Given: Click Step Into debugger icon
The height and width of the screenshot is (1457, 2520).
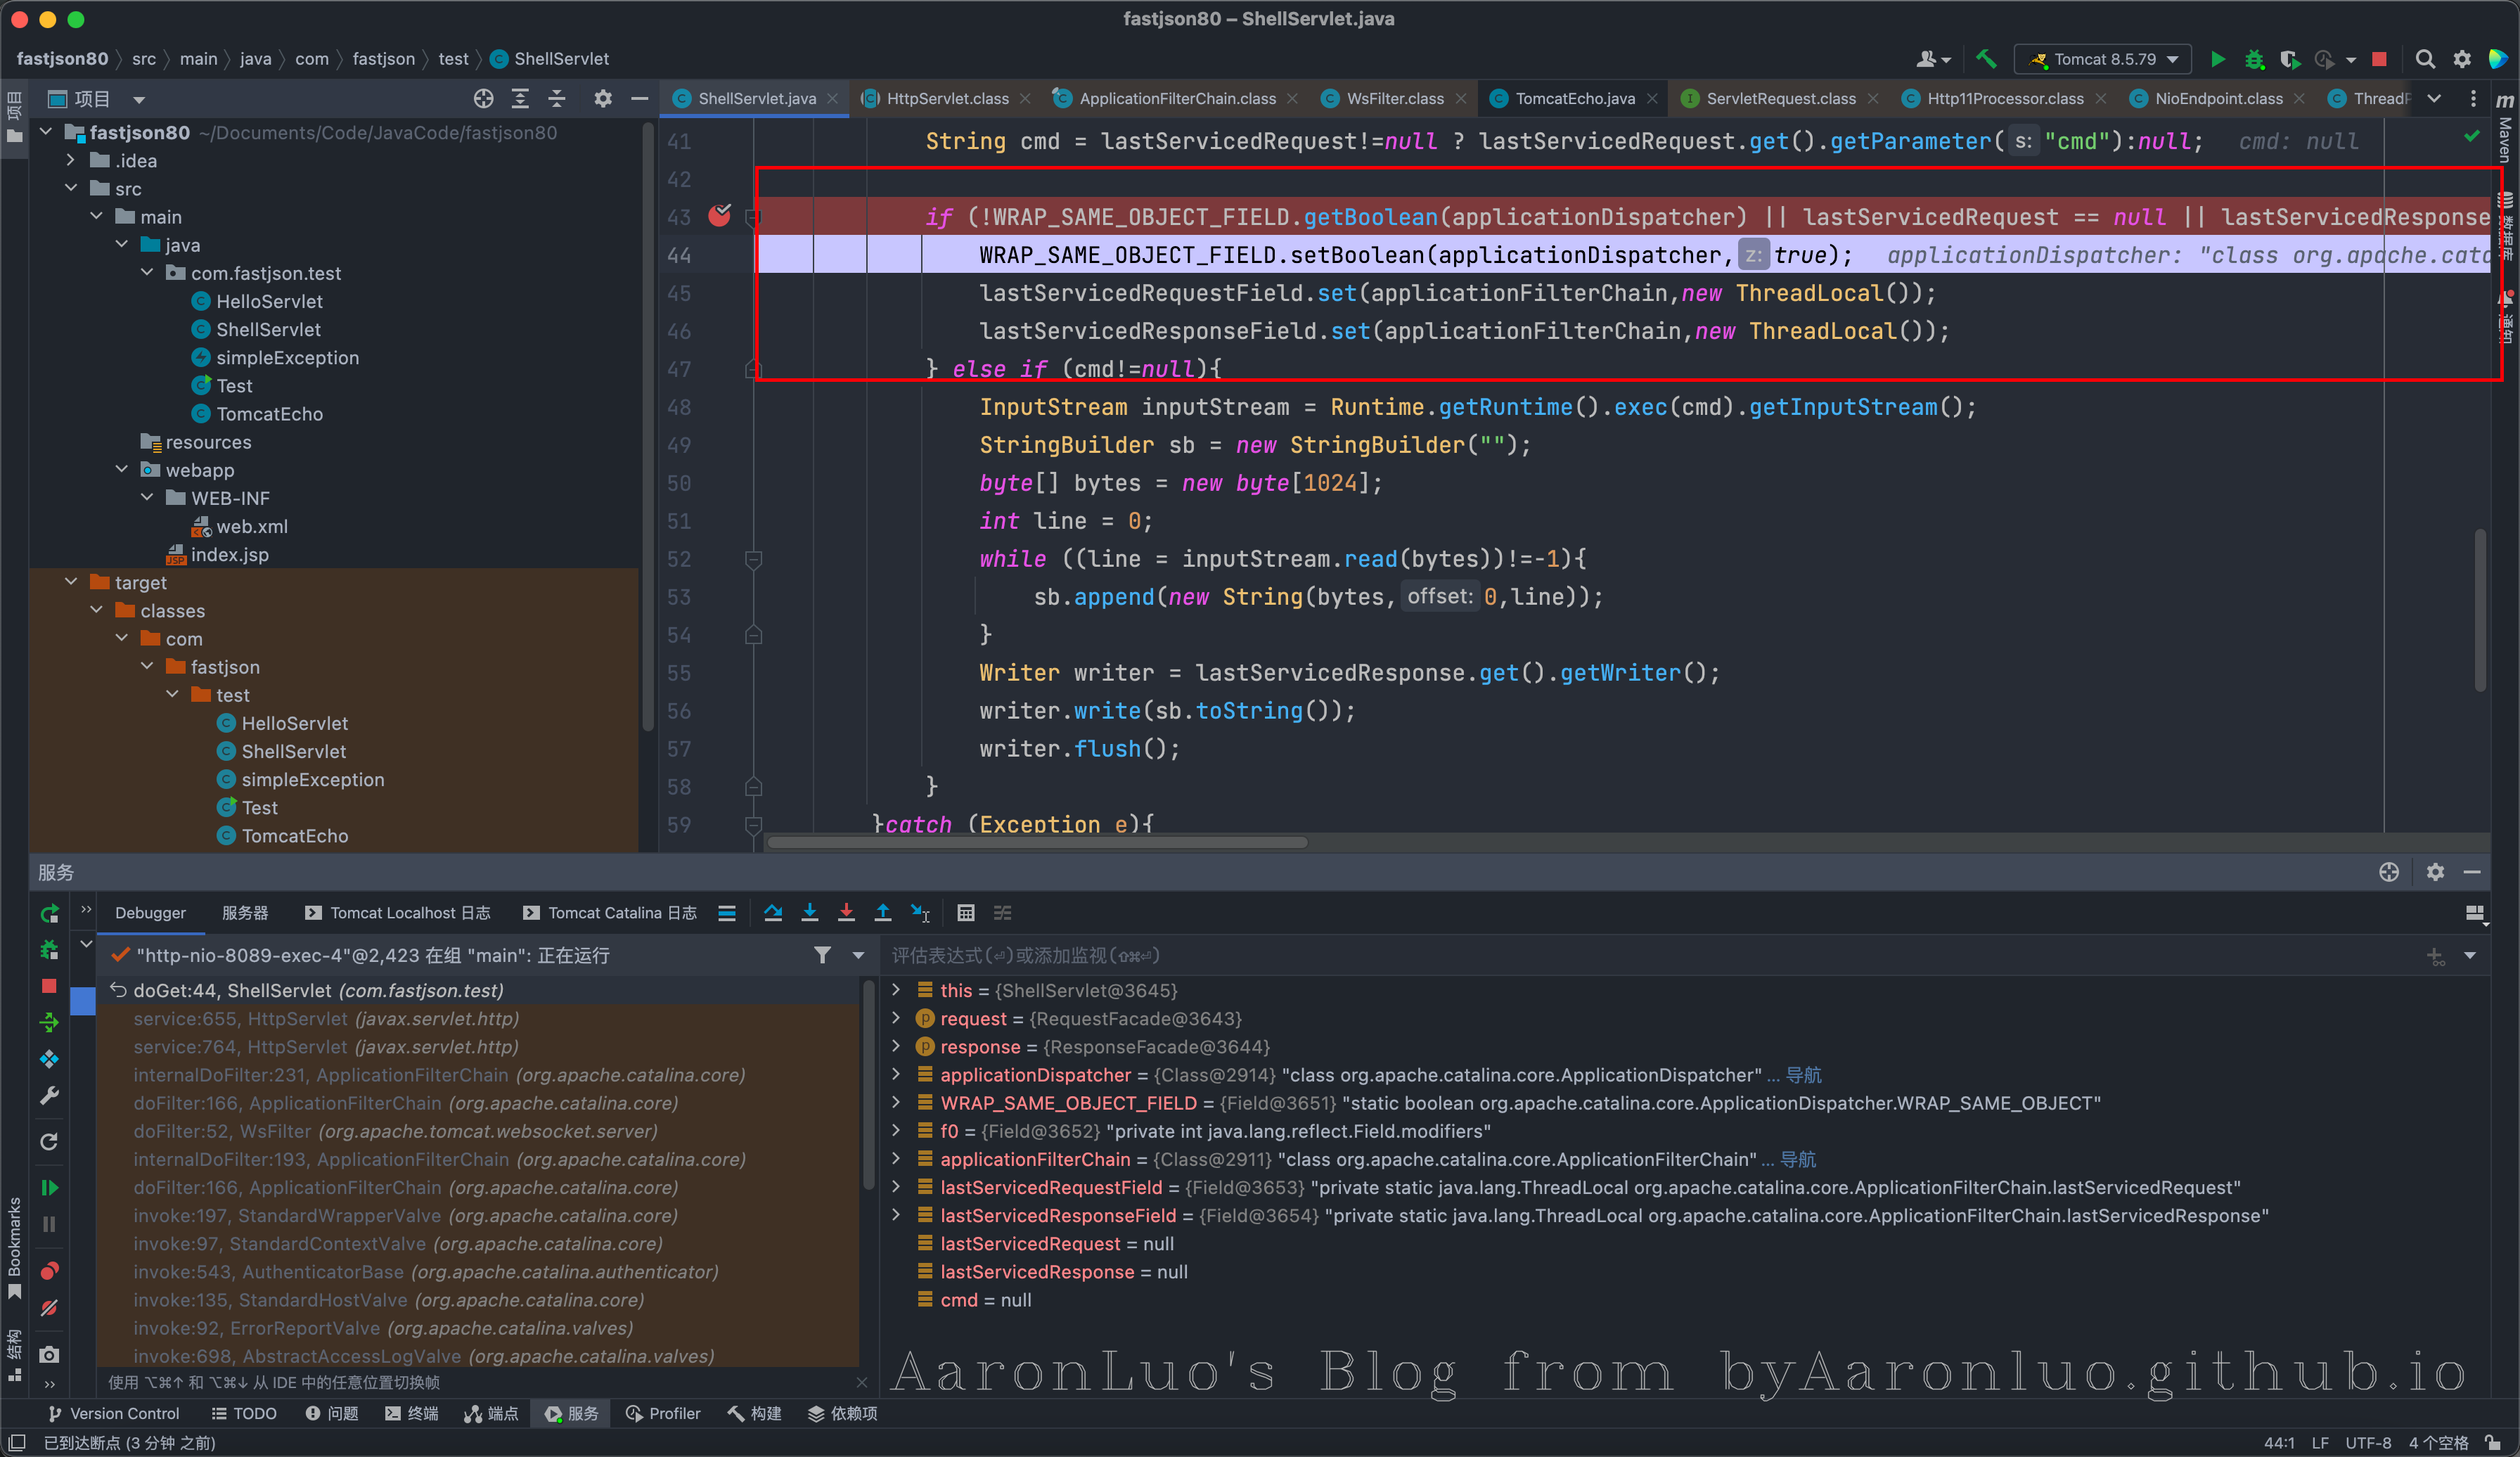Looking at the screenshot, I should coord(810,912).
